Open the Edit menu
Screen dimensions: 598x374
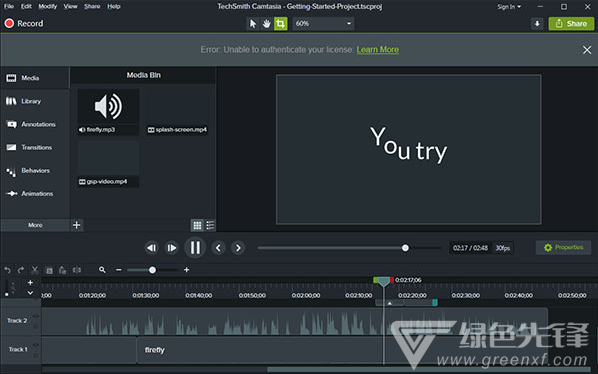click(x=26, y=6)
